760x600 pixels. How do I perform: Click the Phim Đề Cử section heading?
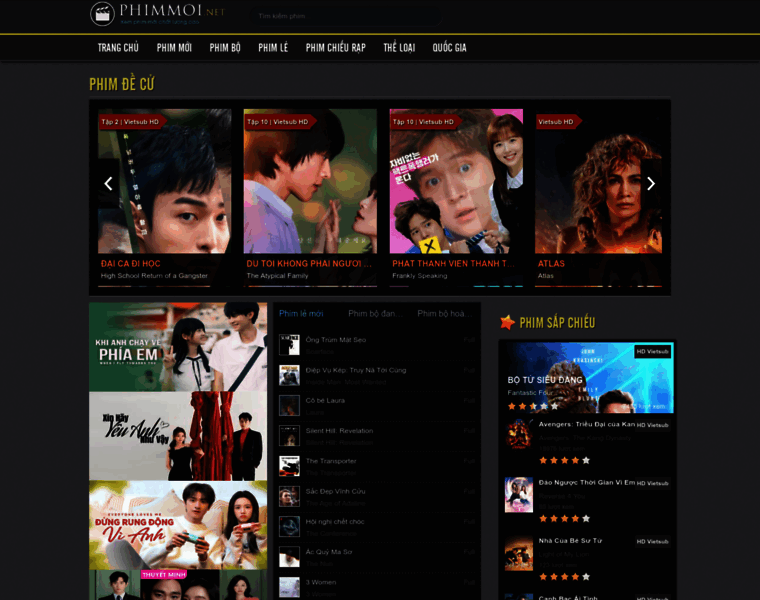point(122,84)
